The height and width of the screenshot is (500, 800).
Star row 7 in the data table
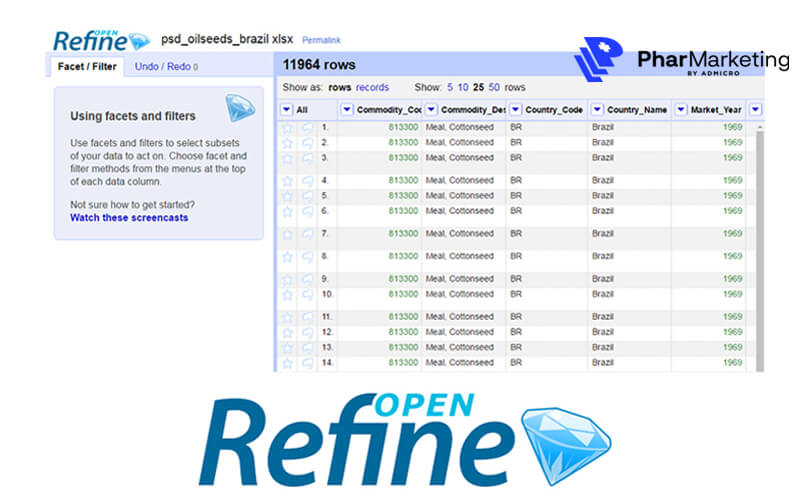[287, 234]
